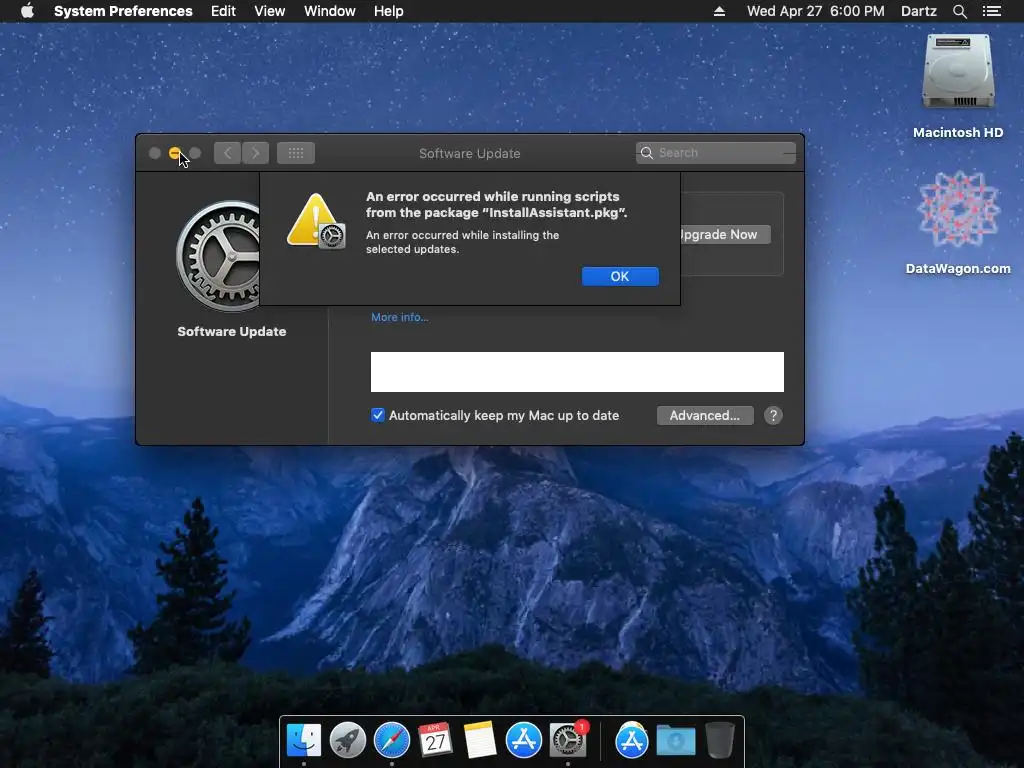Click the Search field in Software Update

(716, 153)
